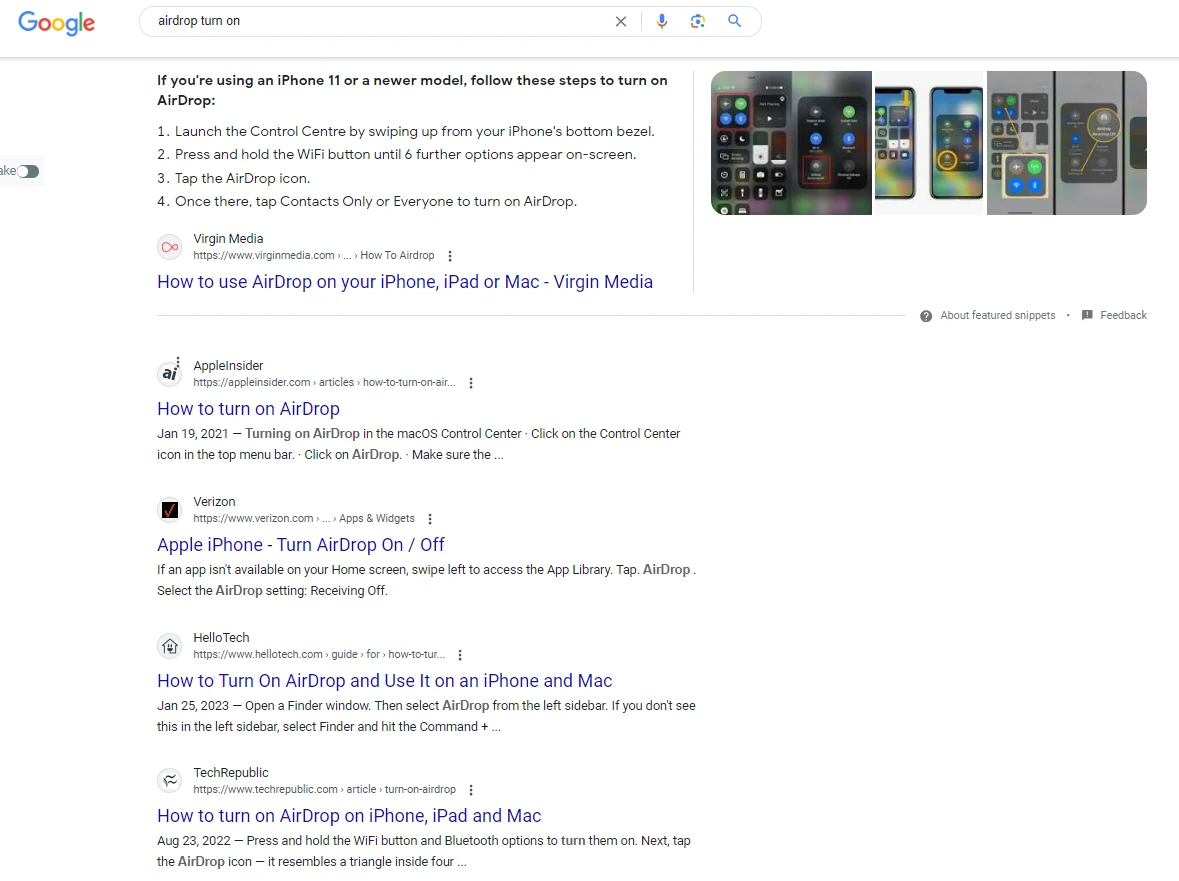The height and width of the screenshot is (881, 1179).
Task: Open the three-dot menu beside AppleInsider URL
Action: [x=471, y=383]
